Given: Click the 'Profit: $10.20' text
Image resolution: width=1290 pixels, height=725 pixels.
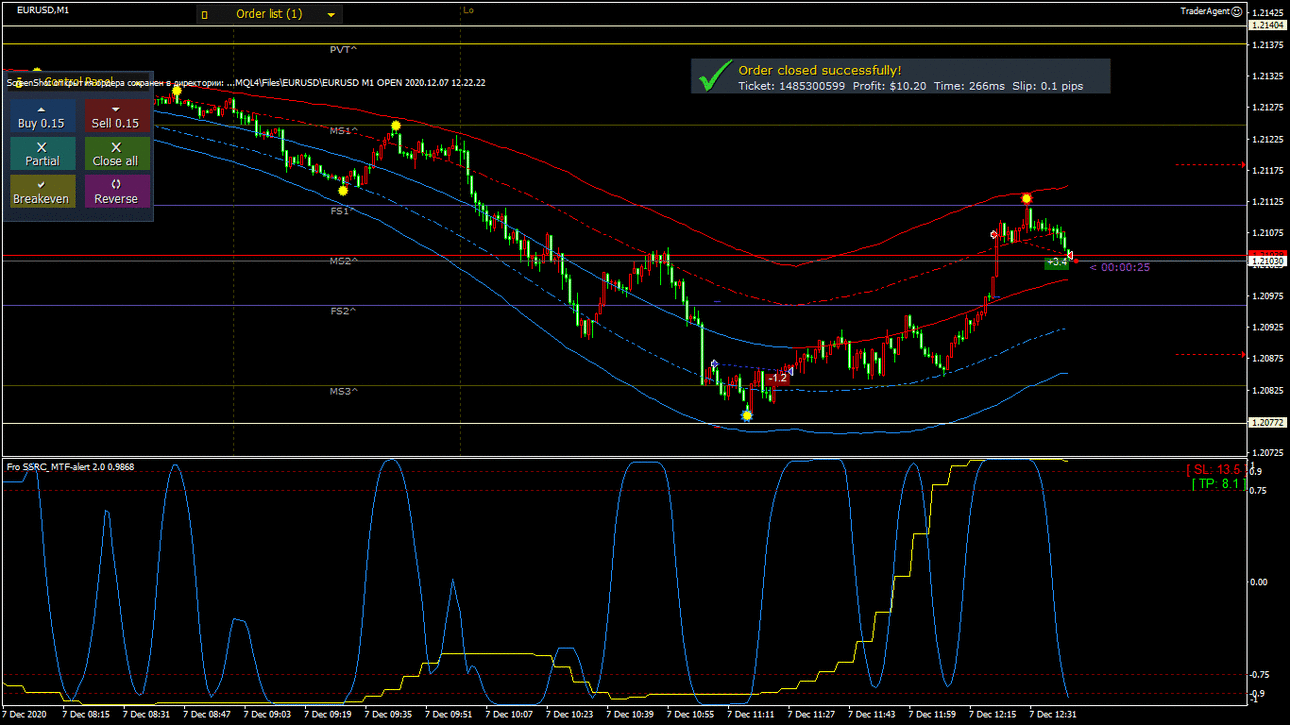Looking at the screenshot, I should (889, 86).
